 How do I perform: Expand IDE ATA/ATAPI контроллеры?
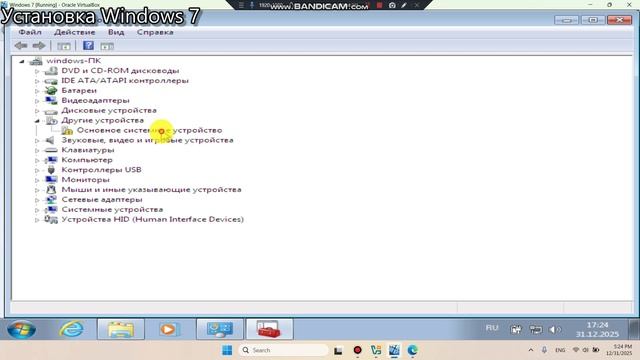(x=37, y=81)
